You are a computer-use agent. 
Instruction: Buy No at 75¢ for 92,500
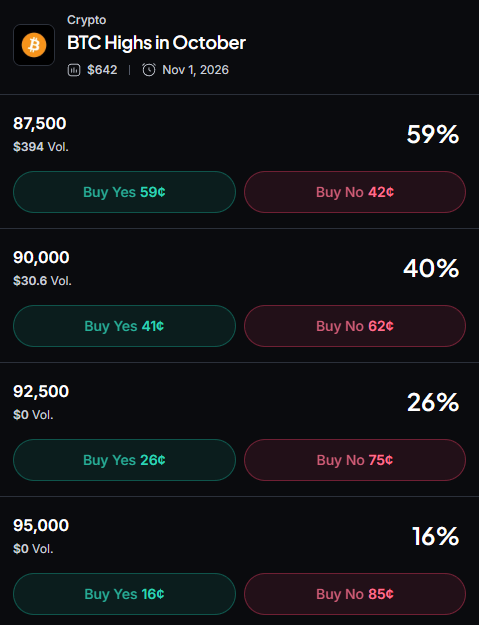tap(355, 460)
